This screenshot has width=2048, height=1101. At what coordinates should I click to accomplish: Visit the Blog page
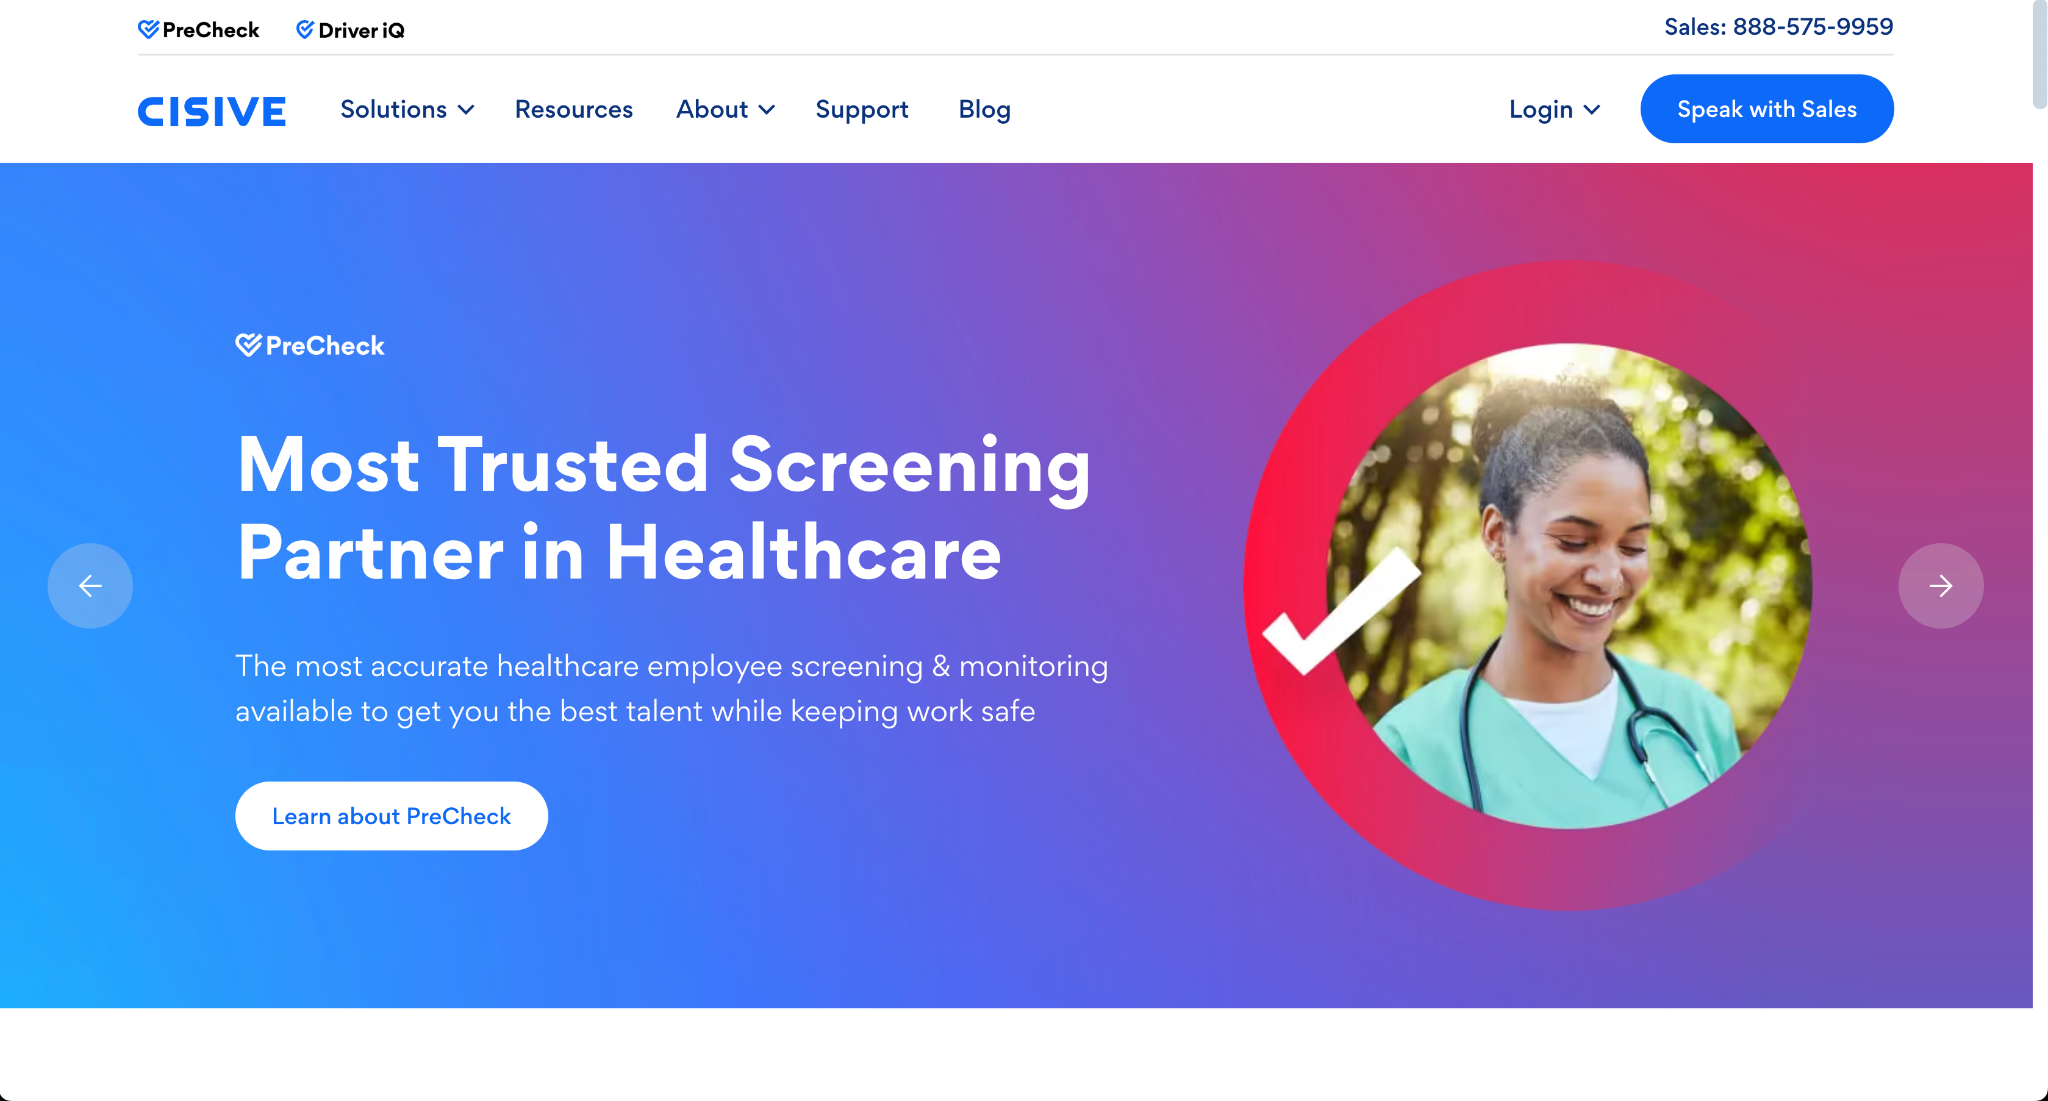click(985, 109)
